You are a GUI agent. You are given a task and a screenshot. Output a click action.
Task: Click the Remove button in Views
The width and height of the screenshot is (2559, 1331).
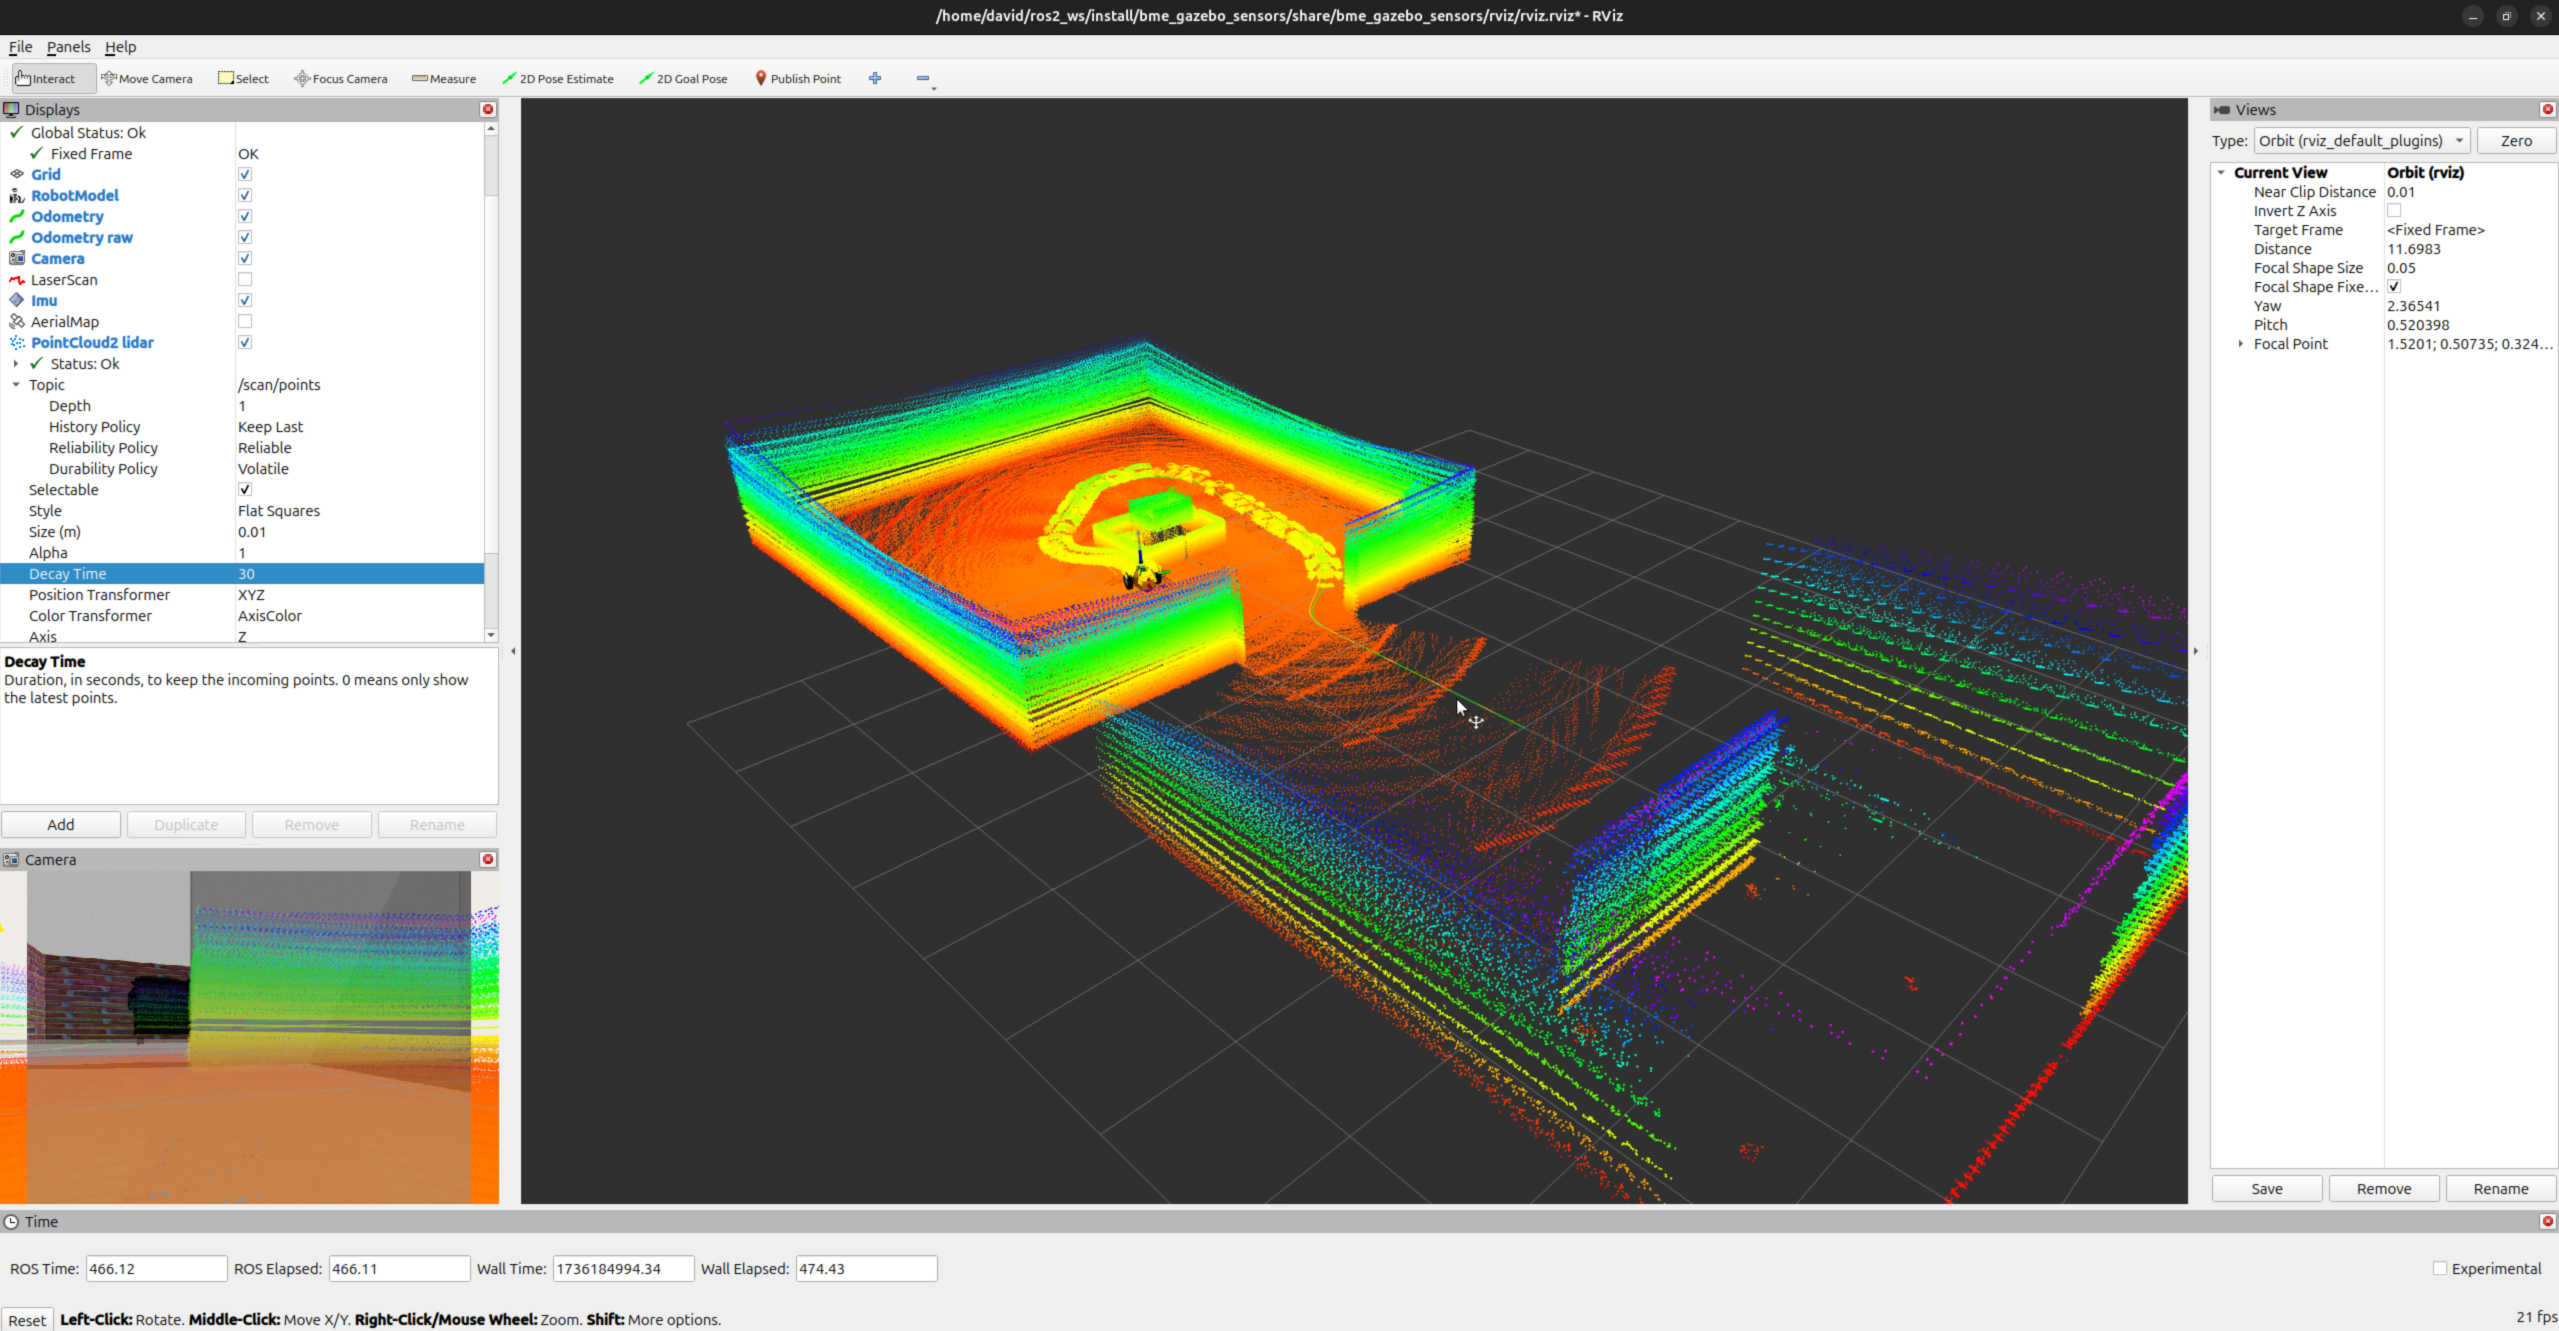click(x=2384, y=1188)
